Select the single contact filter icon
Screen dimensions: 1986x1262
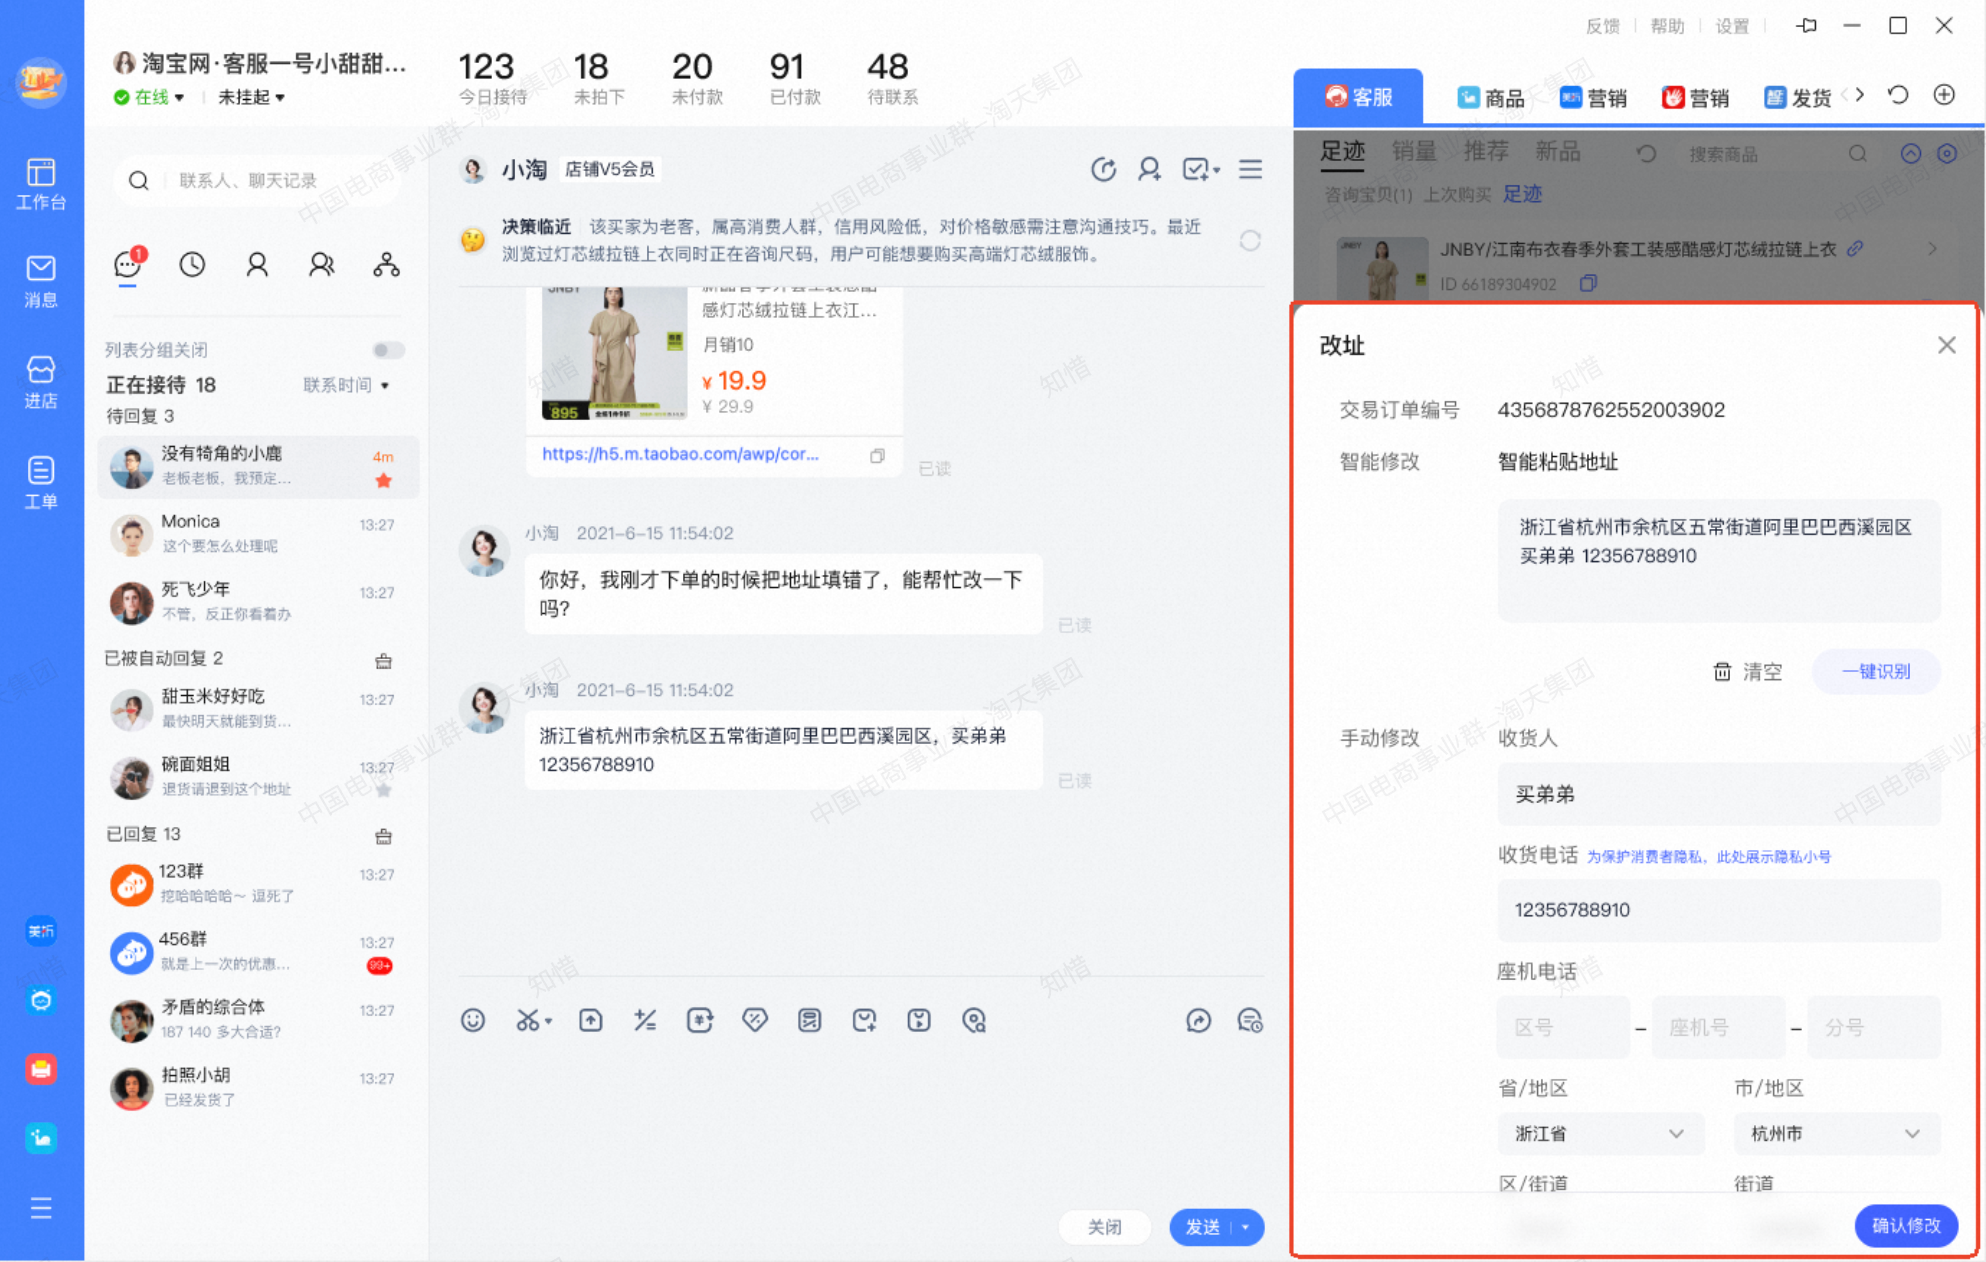click(257, 265)
